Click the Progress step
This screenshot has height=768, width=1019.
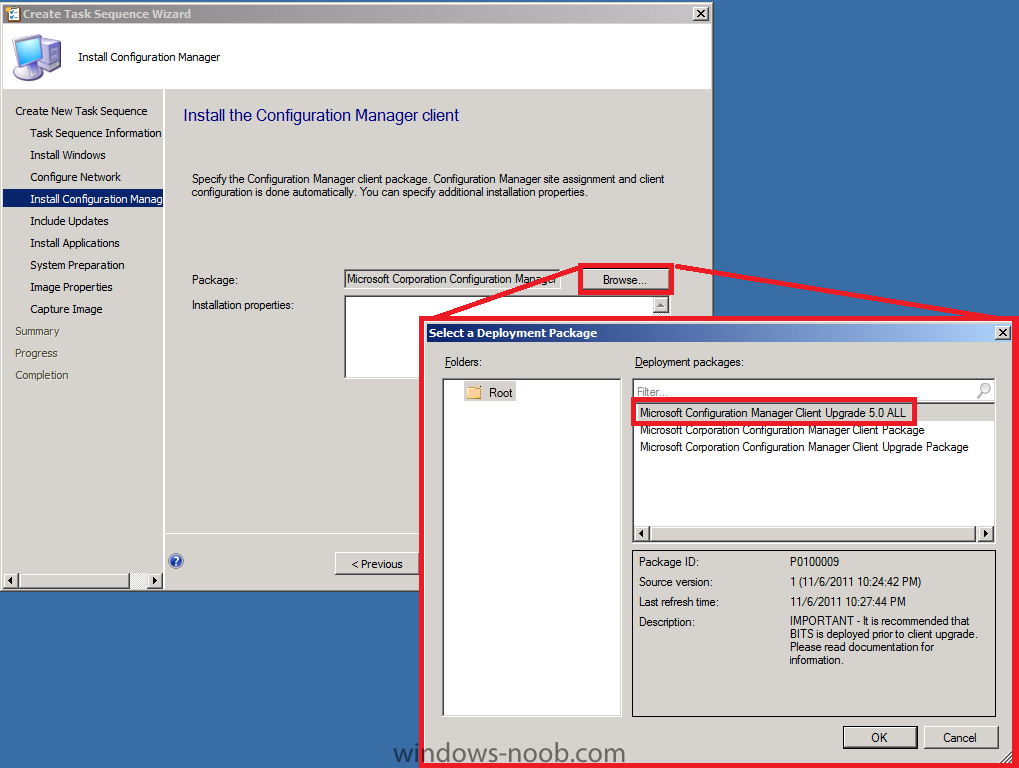[36, 353]
